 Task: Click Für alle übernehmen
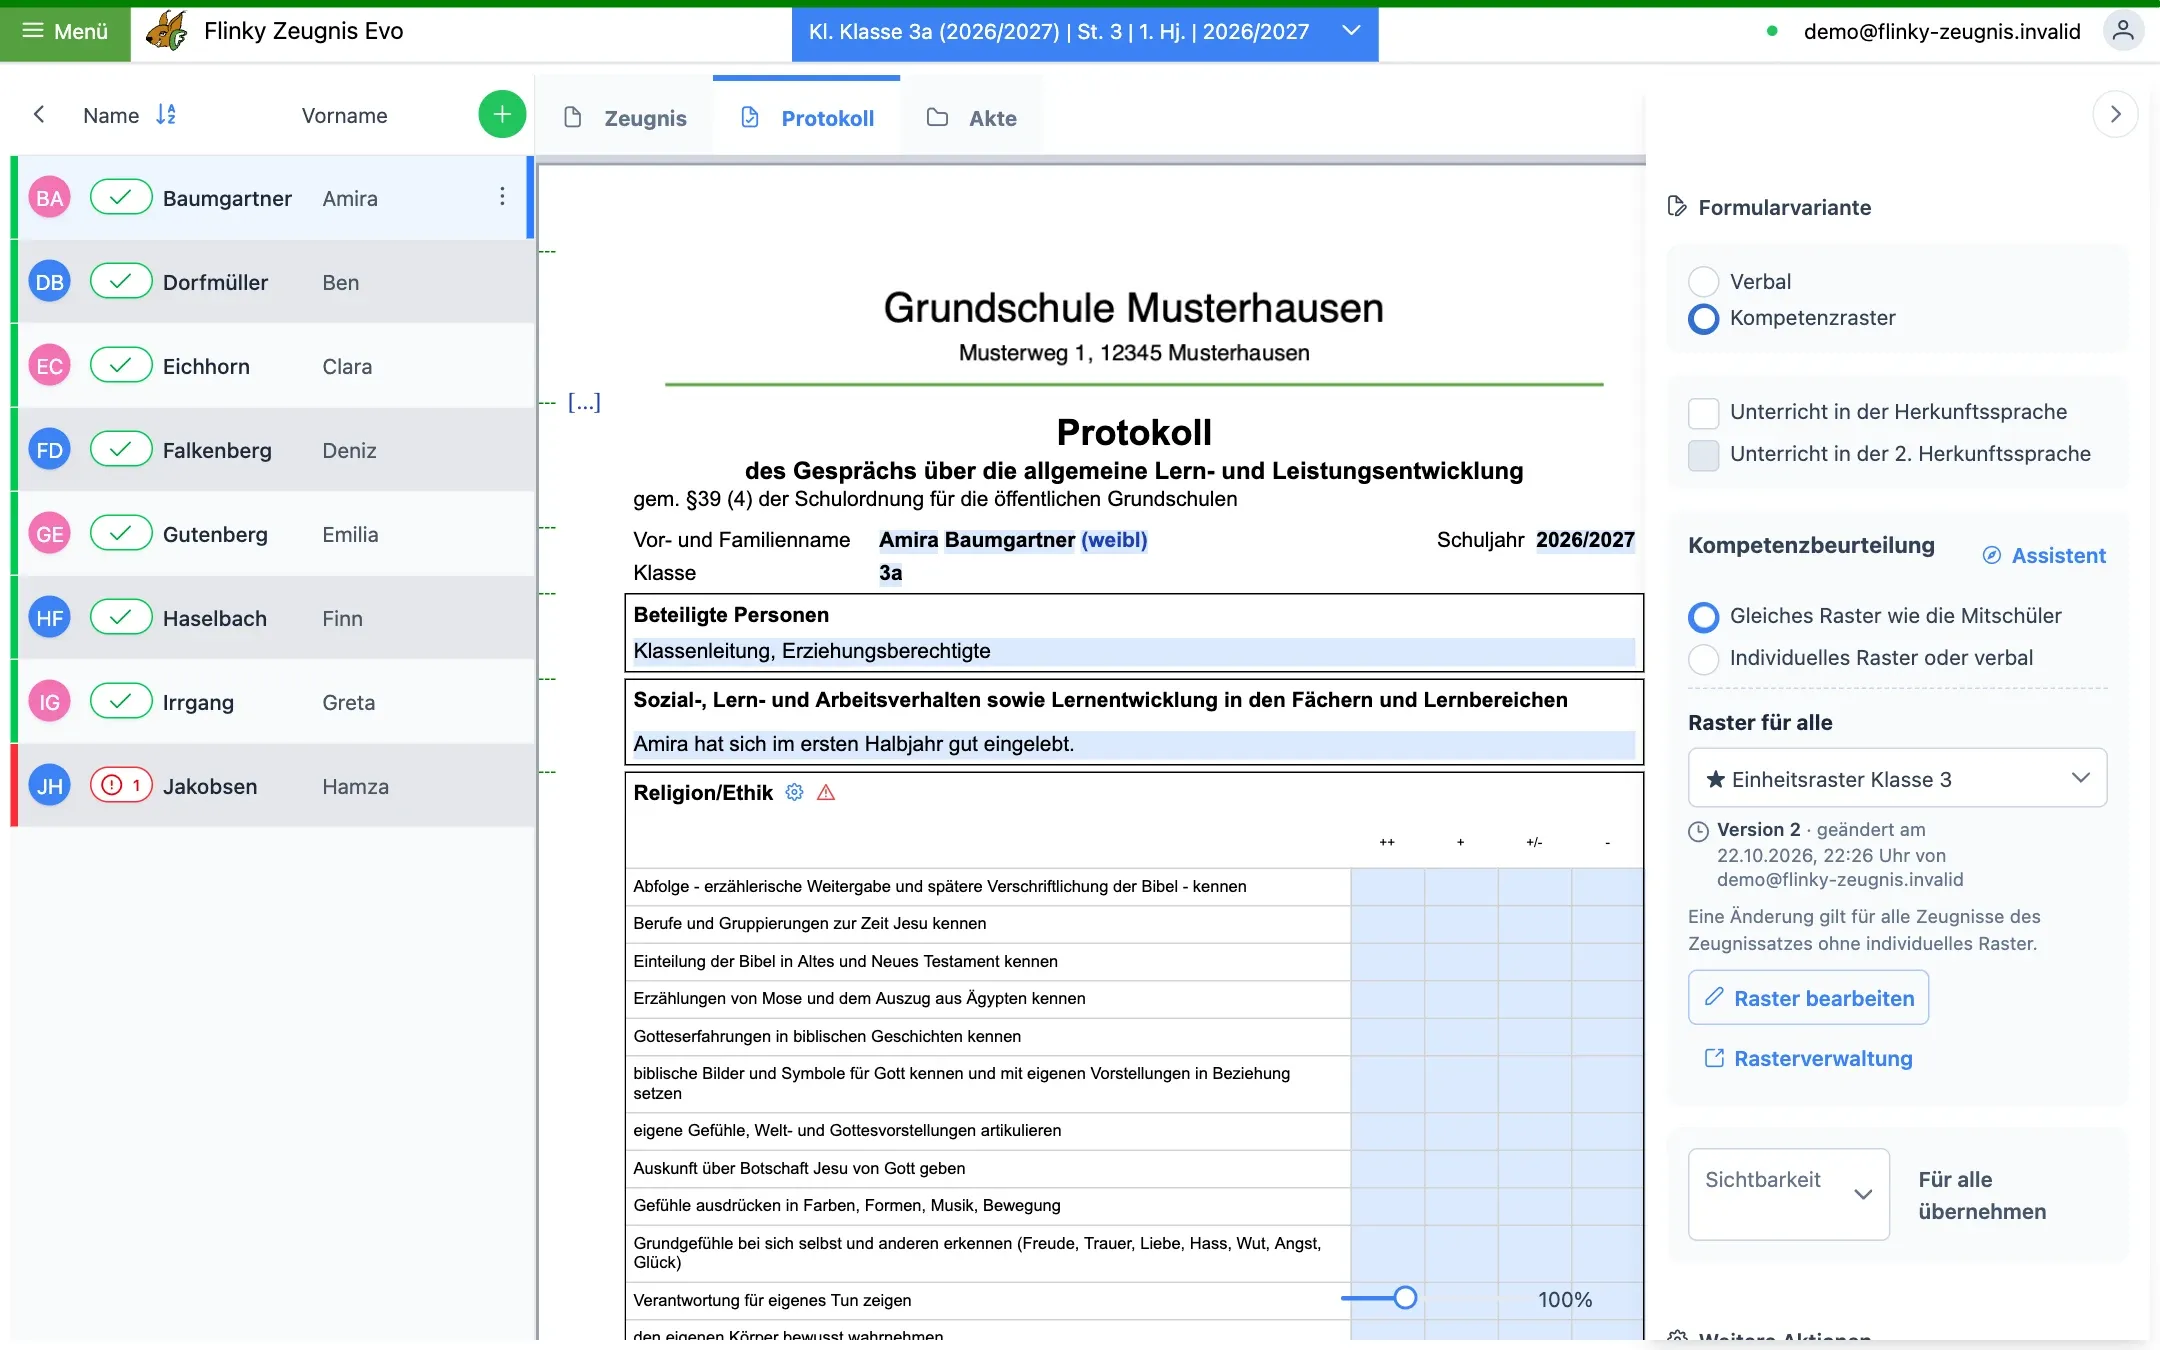click(x=1982, y=1195)
